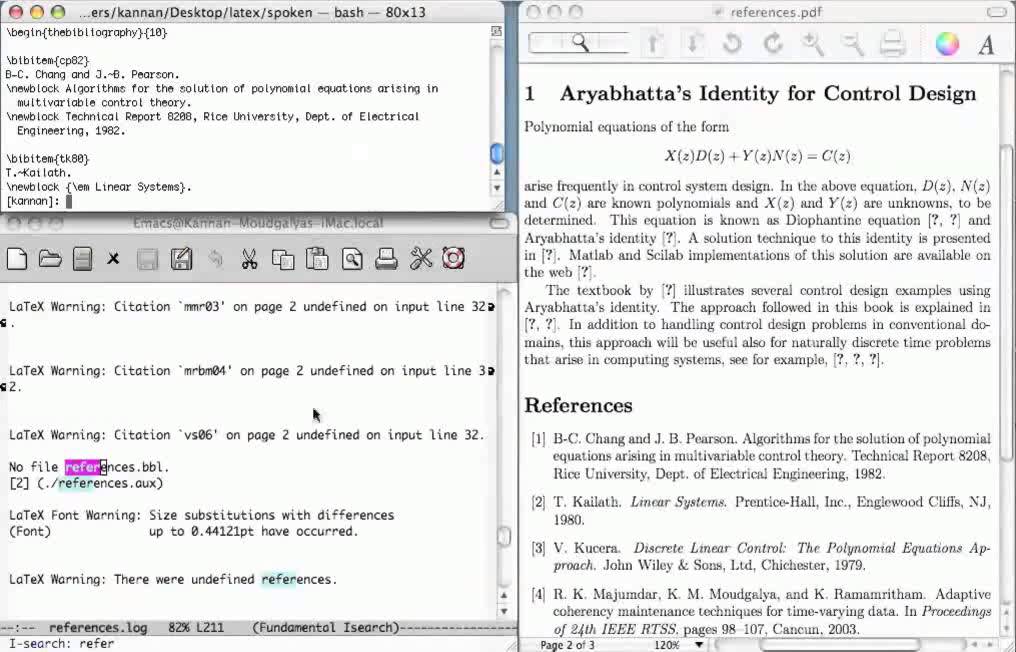Click the 'LaTeX Font Warning' line
1016x652 pixels.
[x=202, y=515]
